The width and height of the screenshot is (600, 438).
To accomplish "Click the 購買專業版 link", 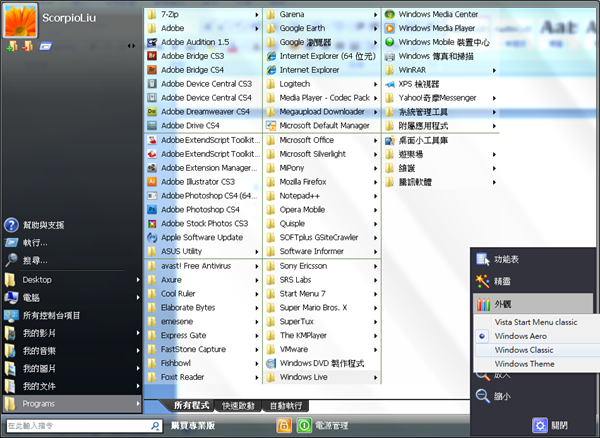I will (192, 425).
